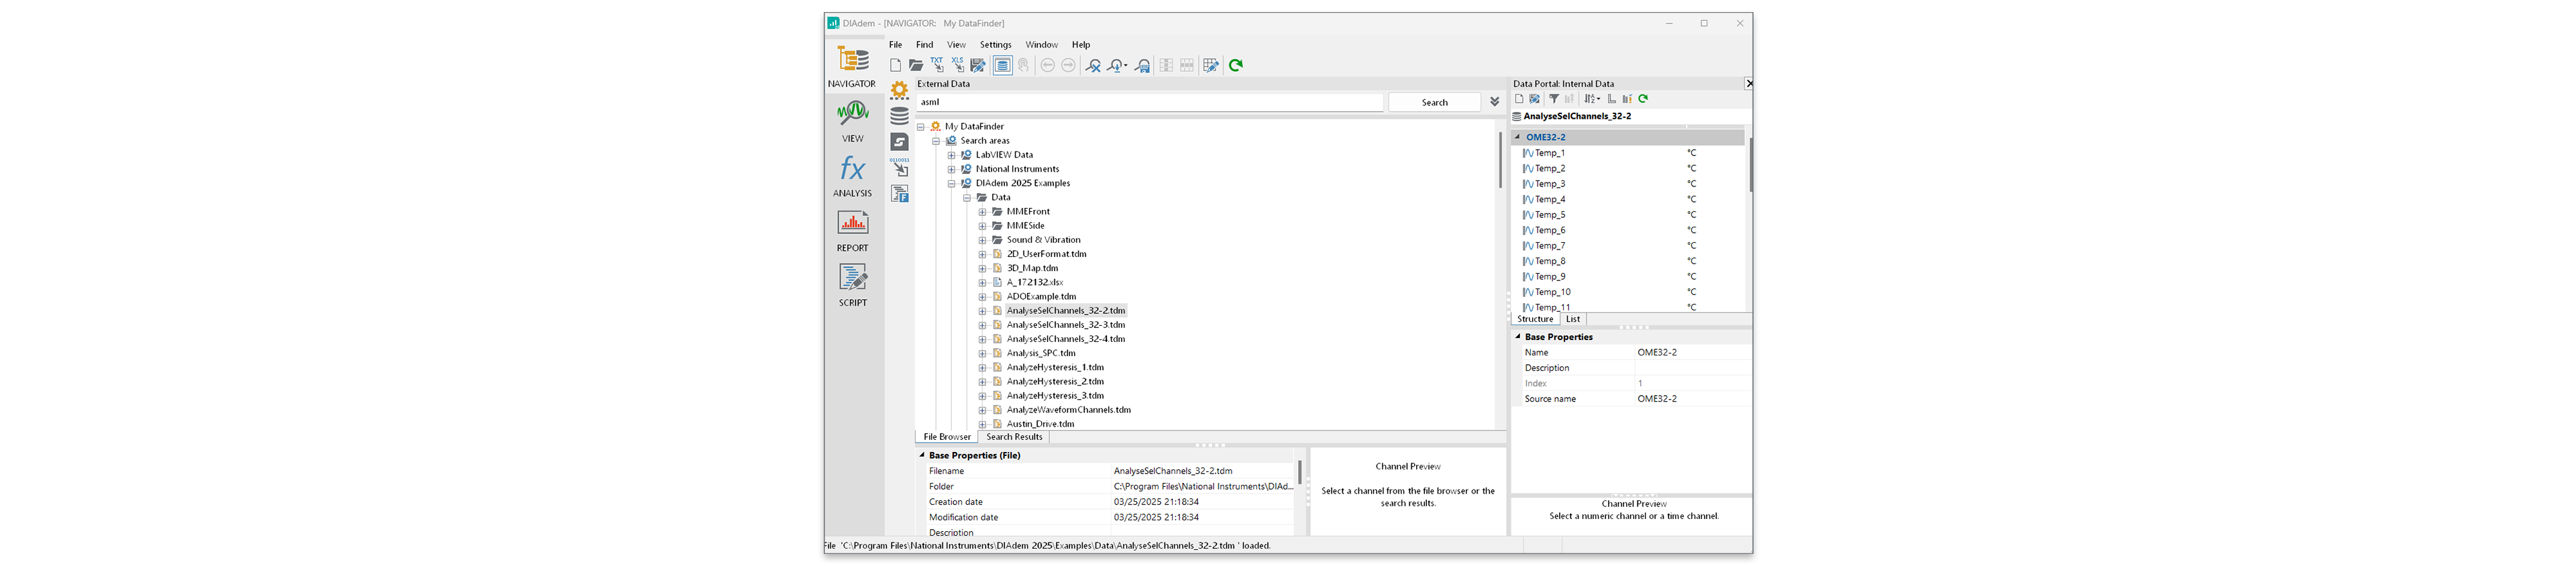This screenshot has height=566, width=2576.
Task: Expand the LabVIEW Data node
Action: (x=951, y=155)
